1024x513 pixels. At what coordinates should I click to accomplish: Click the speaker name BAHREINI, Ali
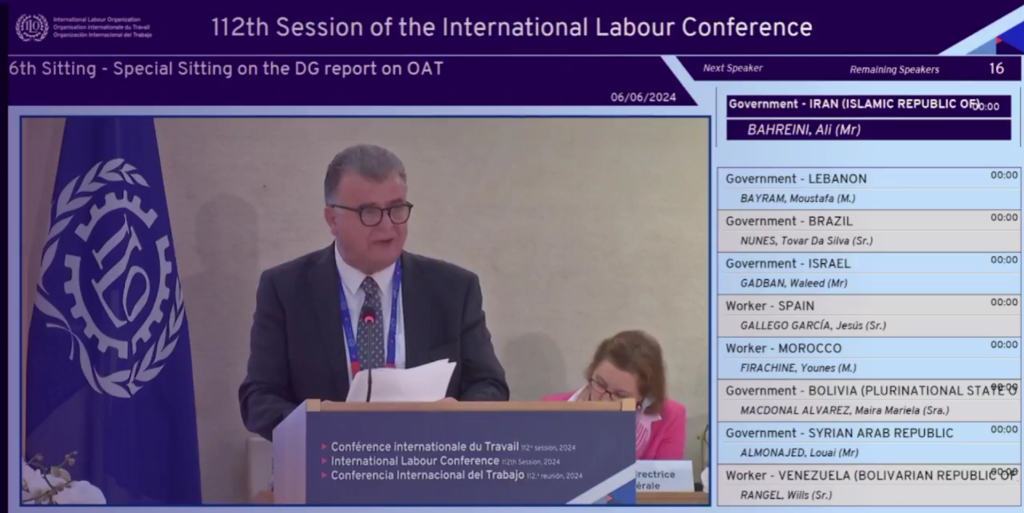pyautogui.click(x=804, y=129)
